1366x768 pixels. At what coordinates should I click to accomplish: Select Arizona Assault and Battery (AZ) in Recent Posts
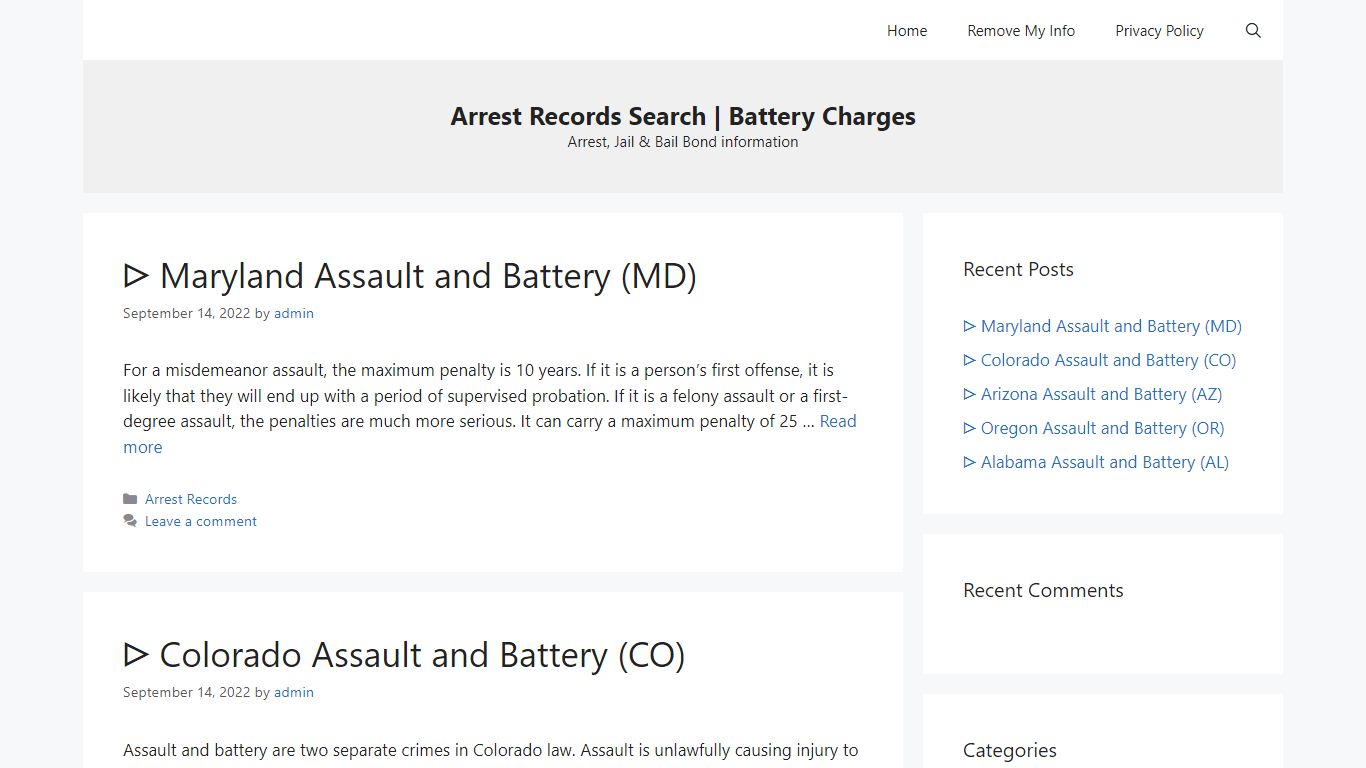pos(1092,394)
